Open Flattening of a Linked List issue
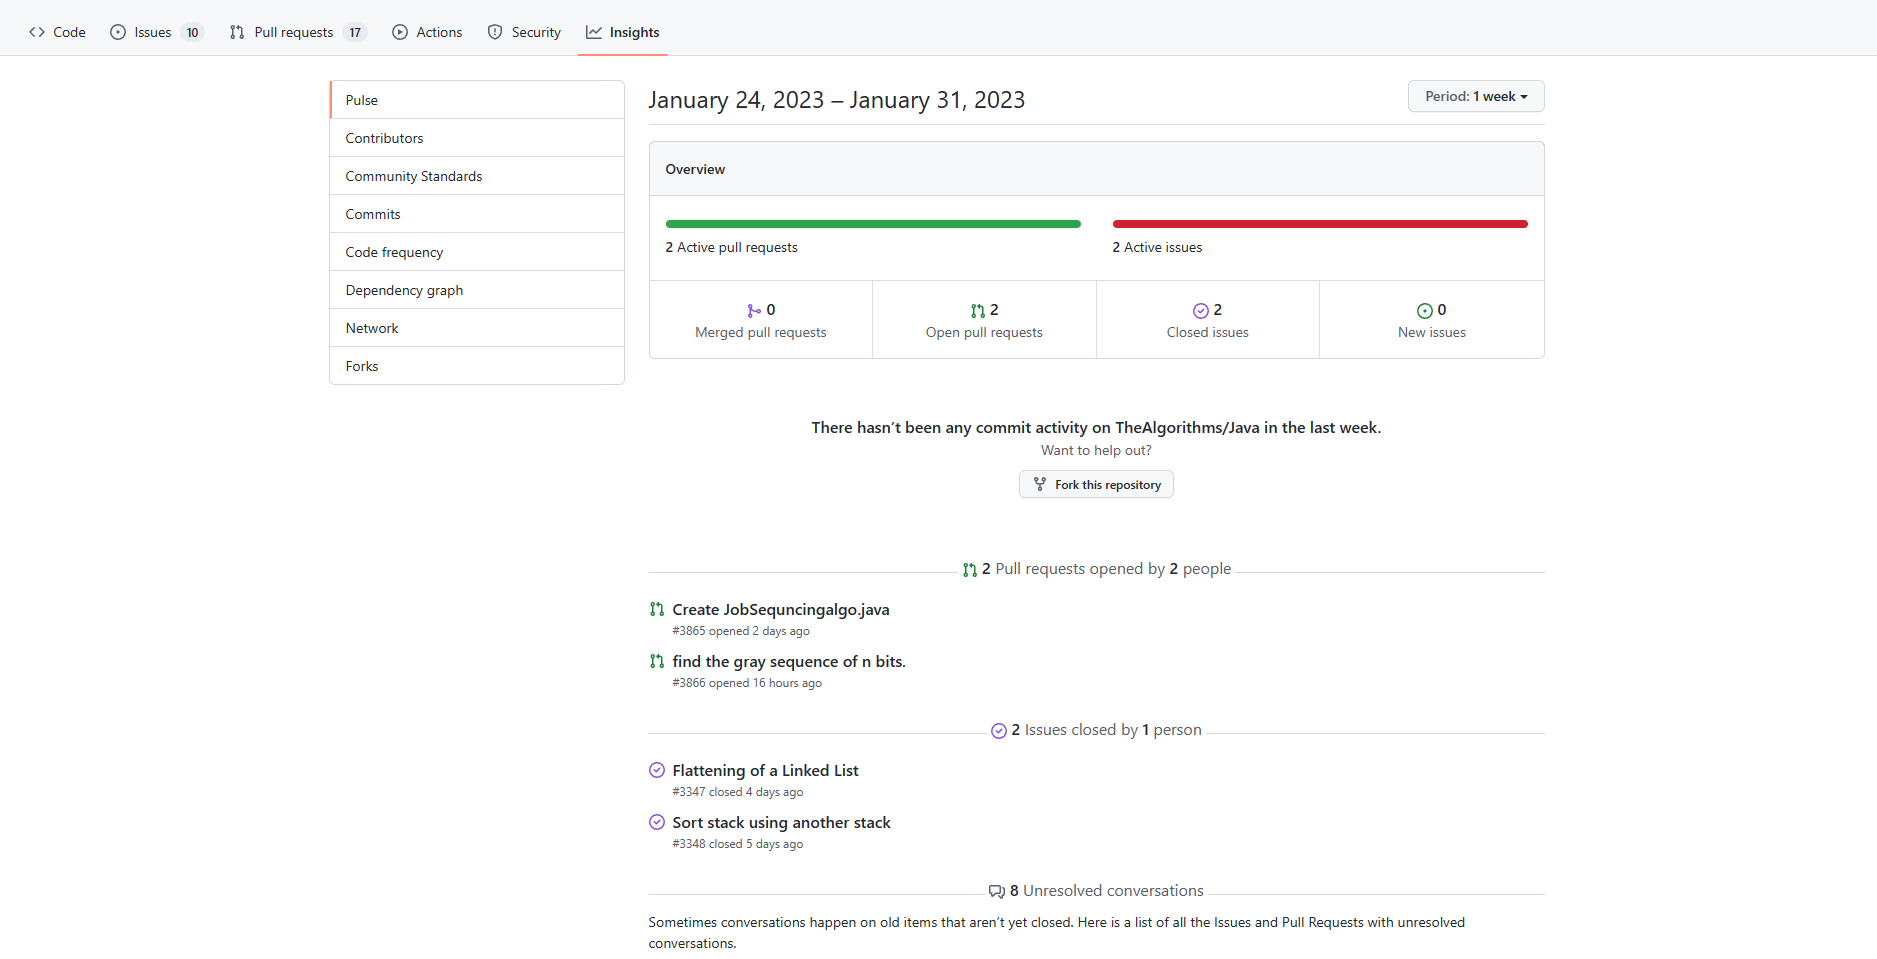This screenshot has height=959, width=1877. [x=765, y=770]
